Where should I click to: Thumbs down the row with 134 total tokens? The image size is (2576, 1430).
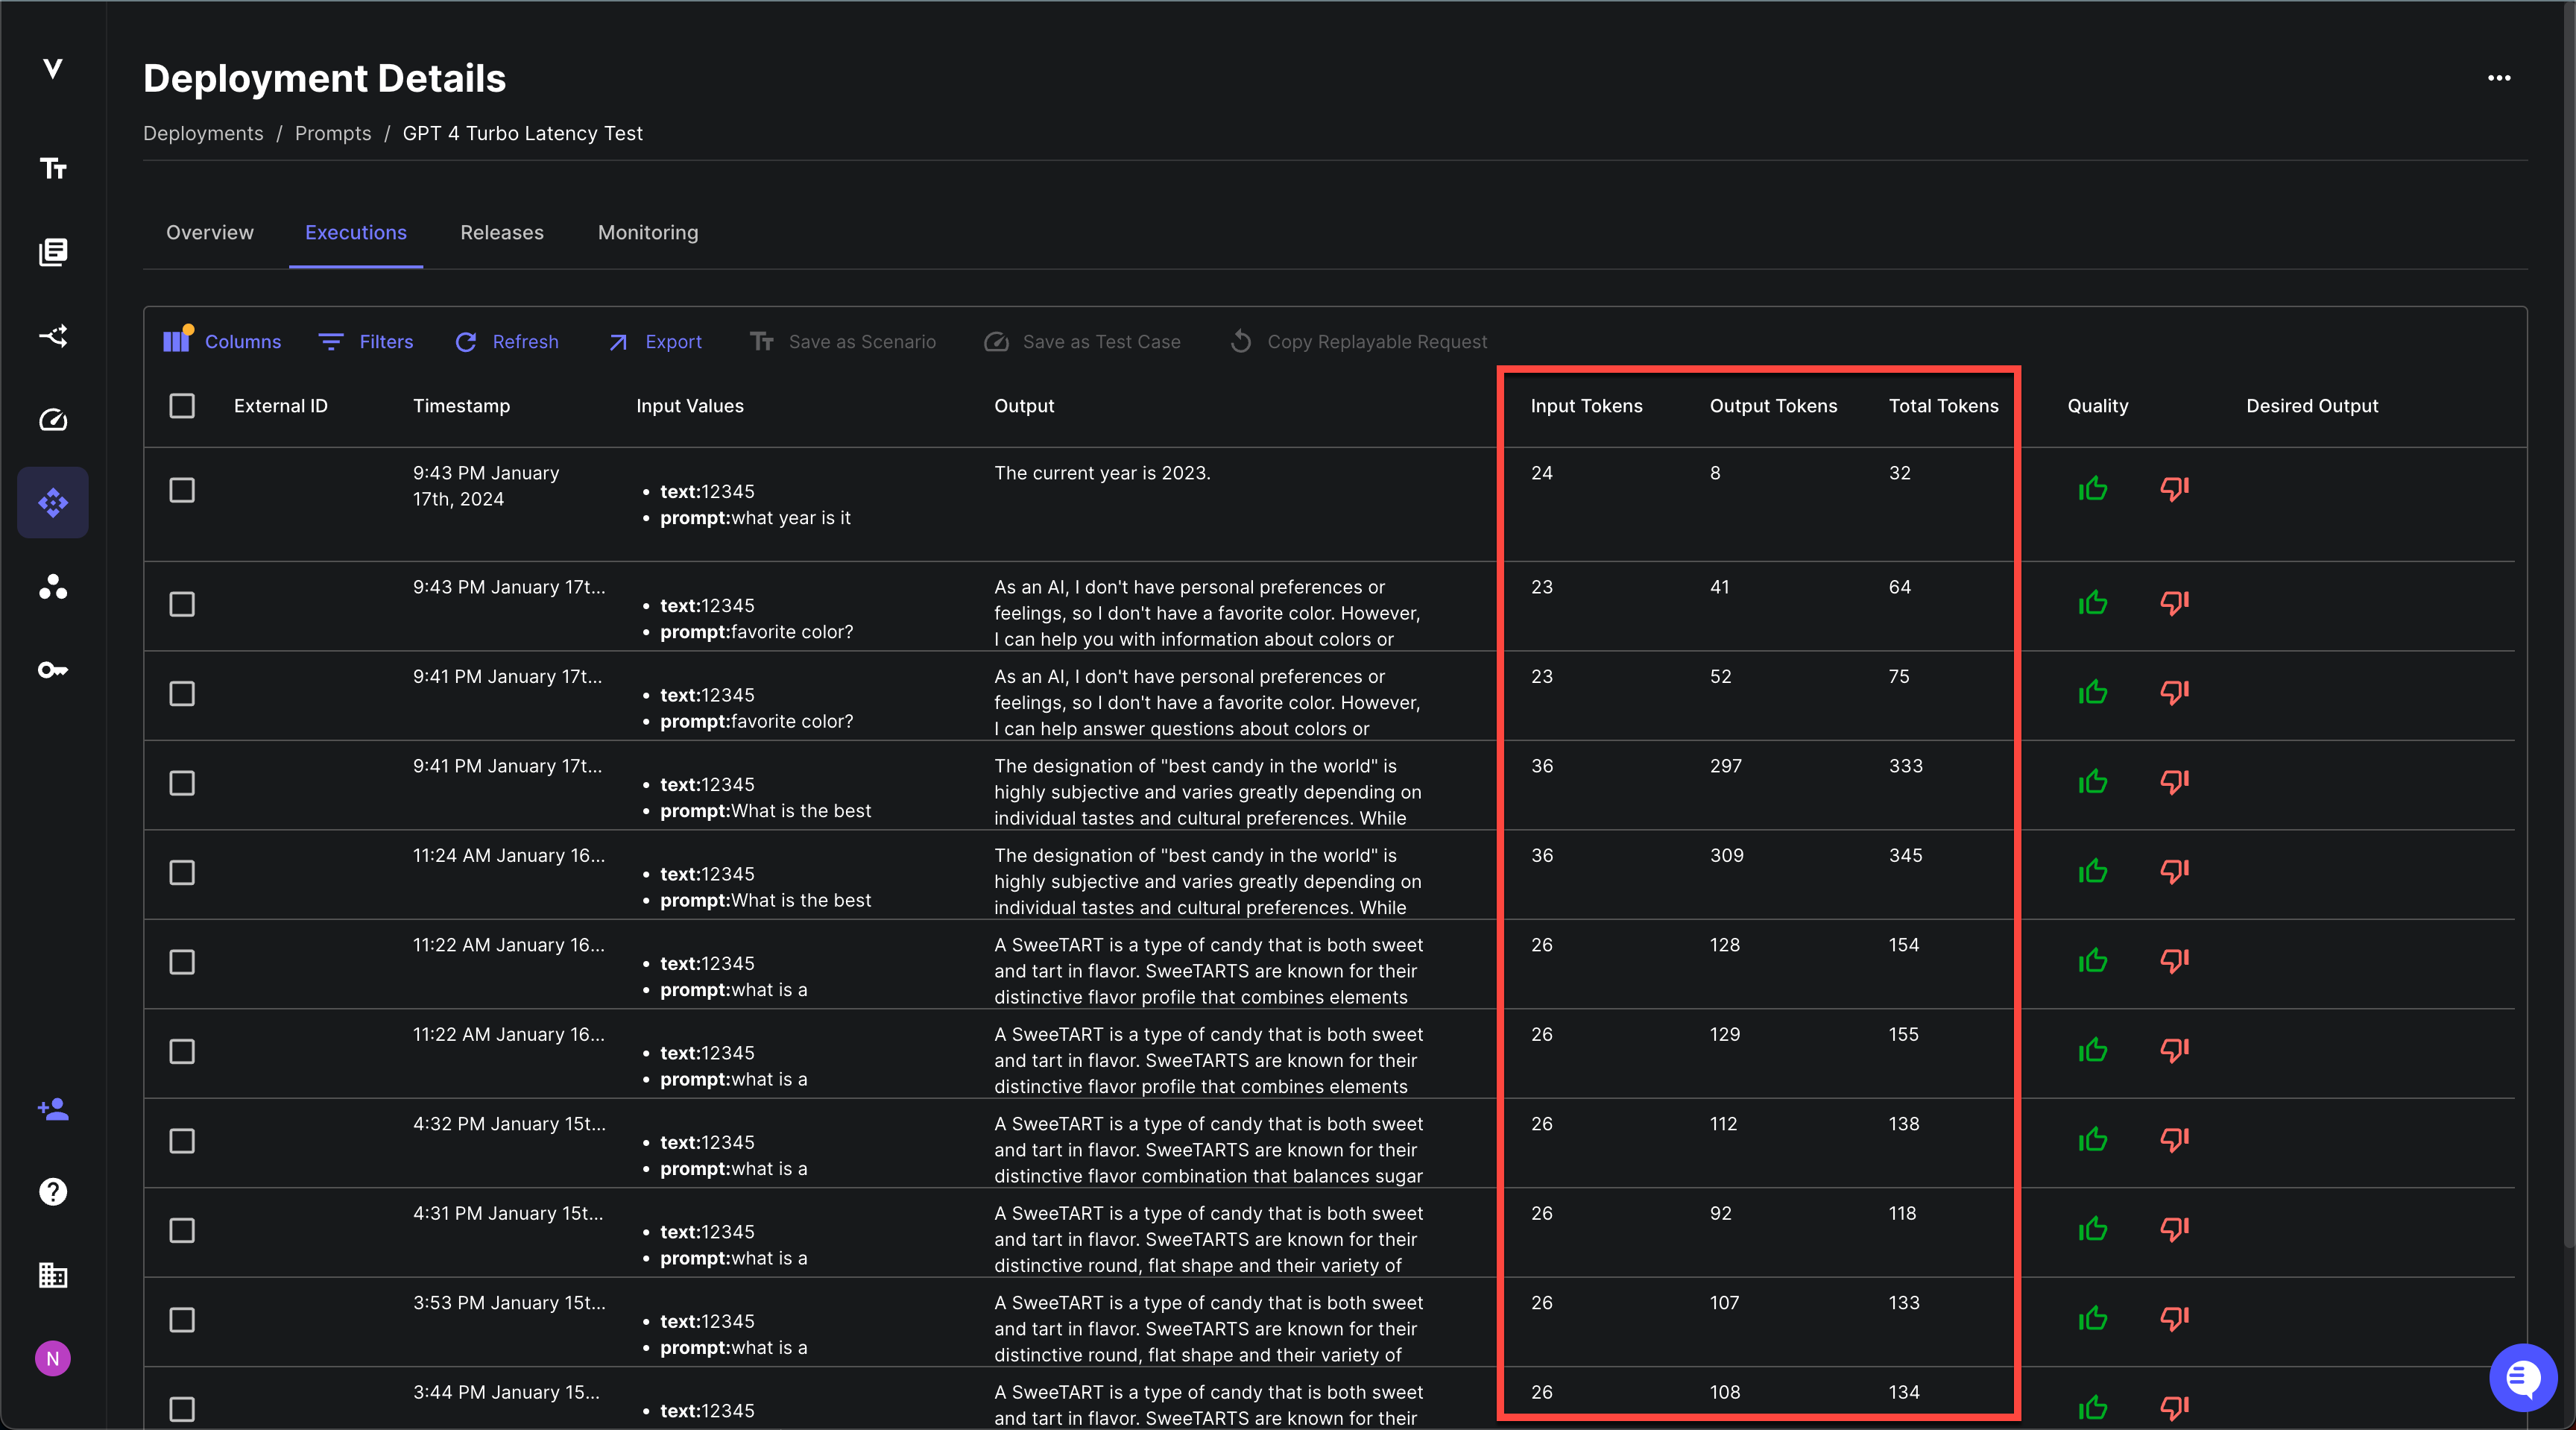(2174, 1407)
